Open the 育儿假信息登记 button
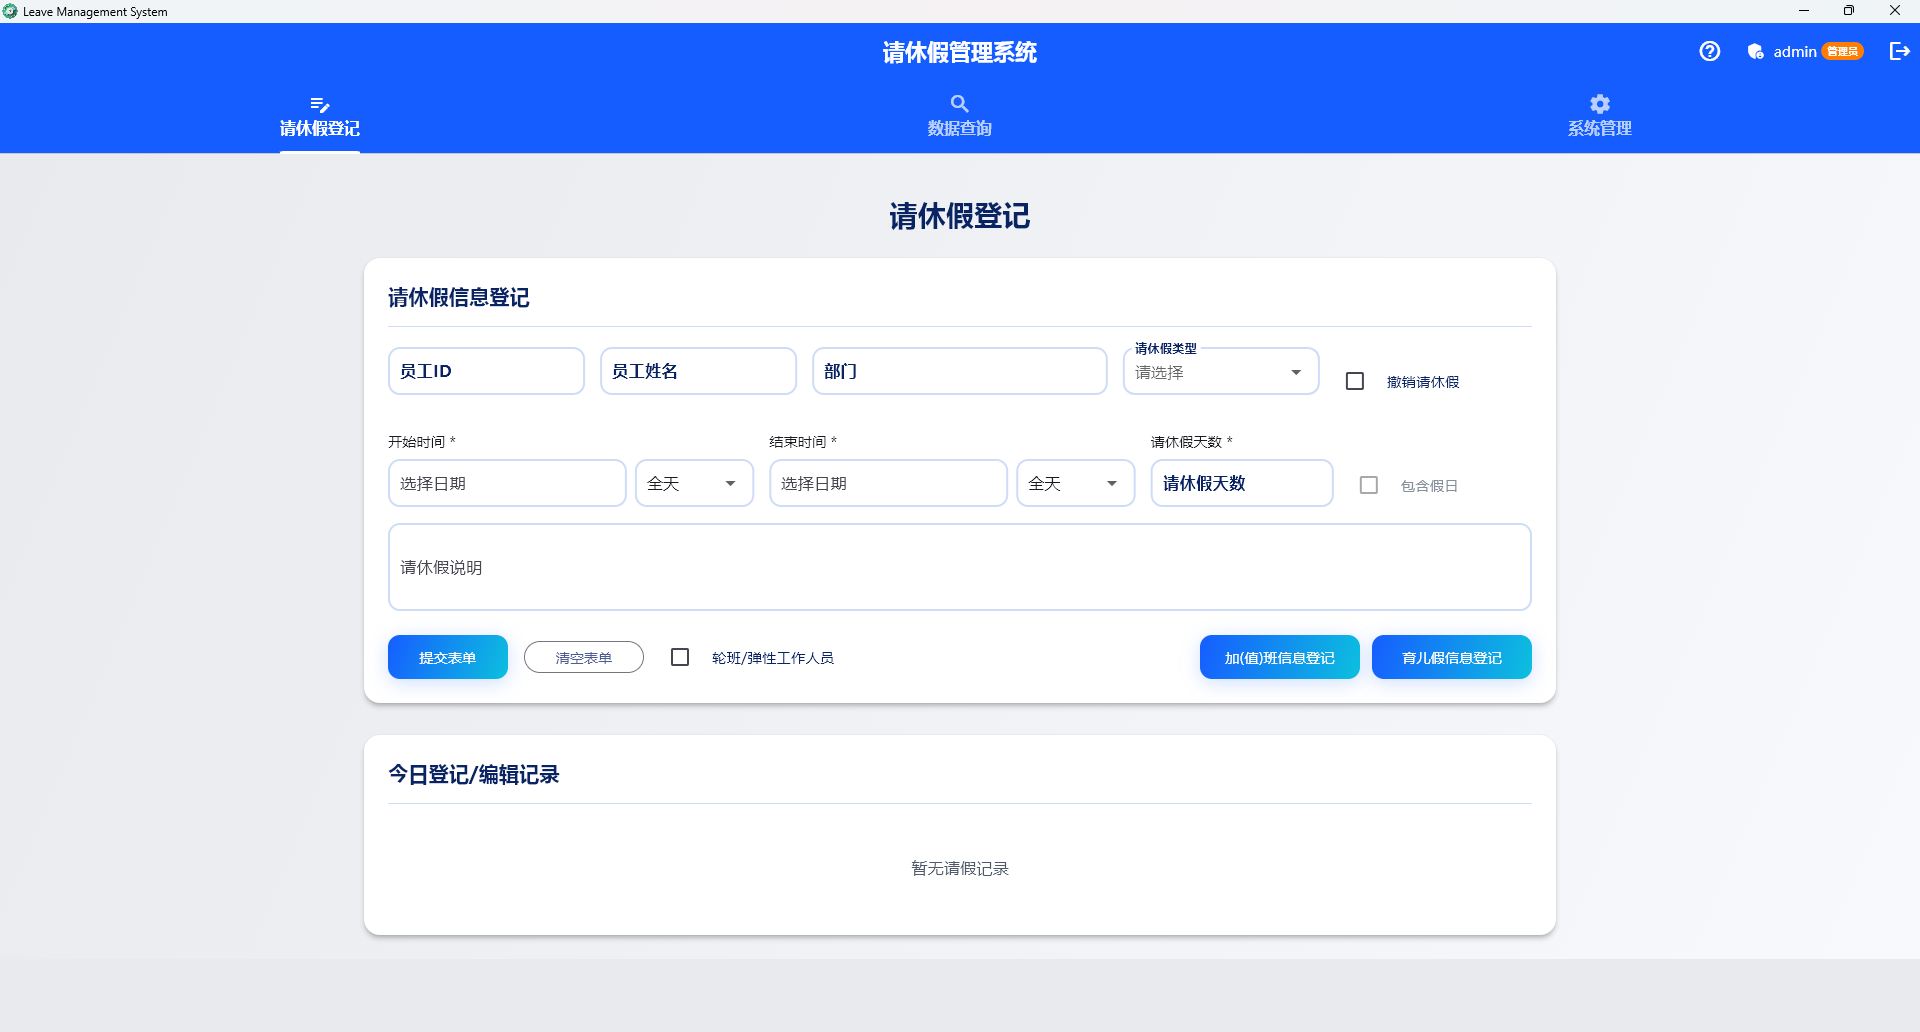The image size is (1920, 1032). pos(1451,658)
